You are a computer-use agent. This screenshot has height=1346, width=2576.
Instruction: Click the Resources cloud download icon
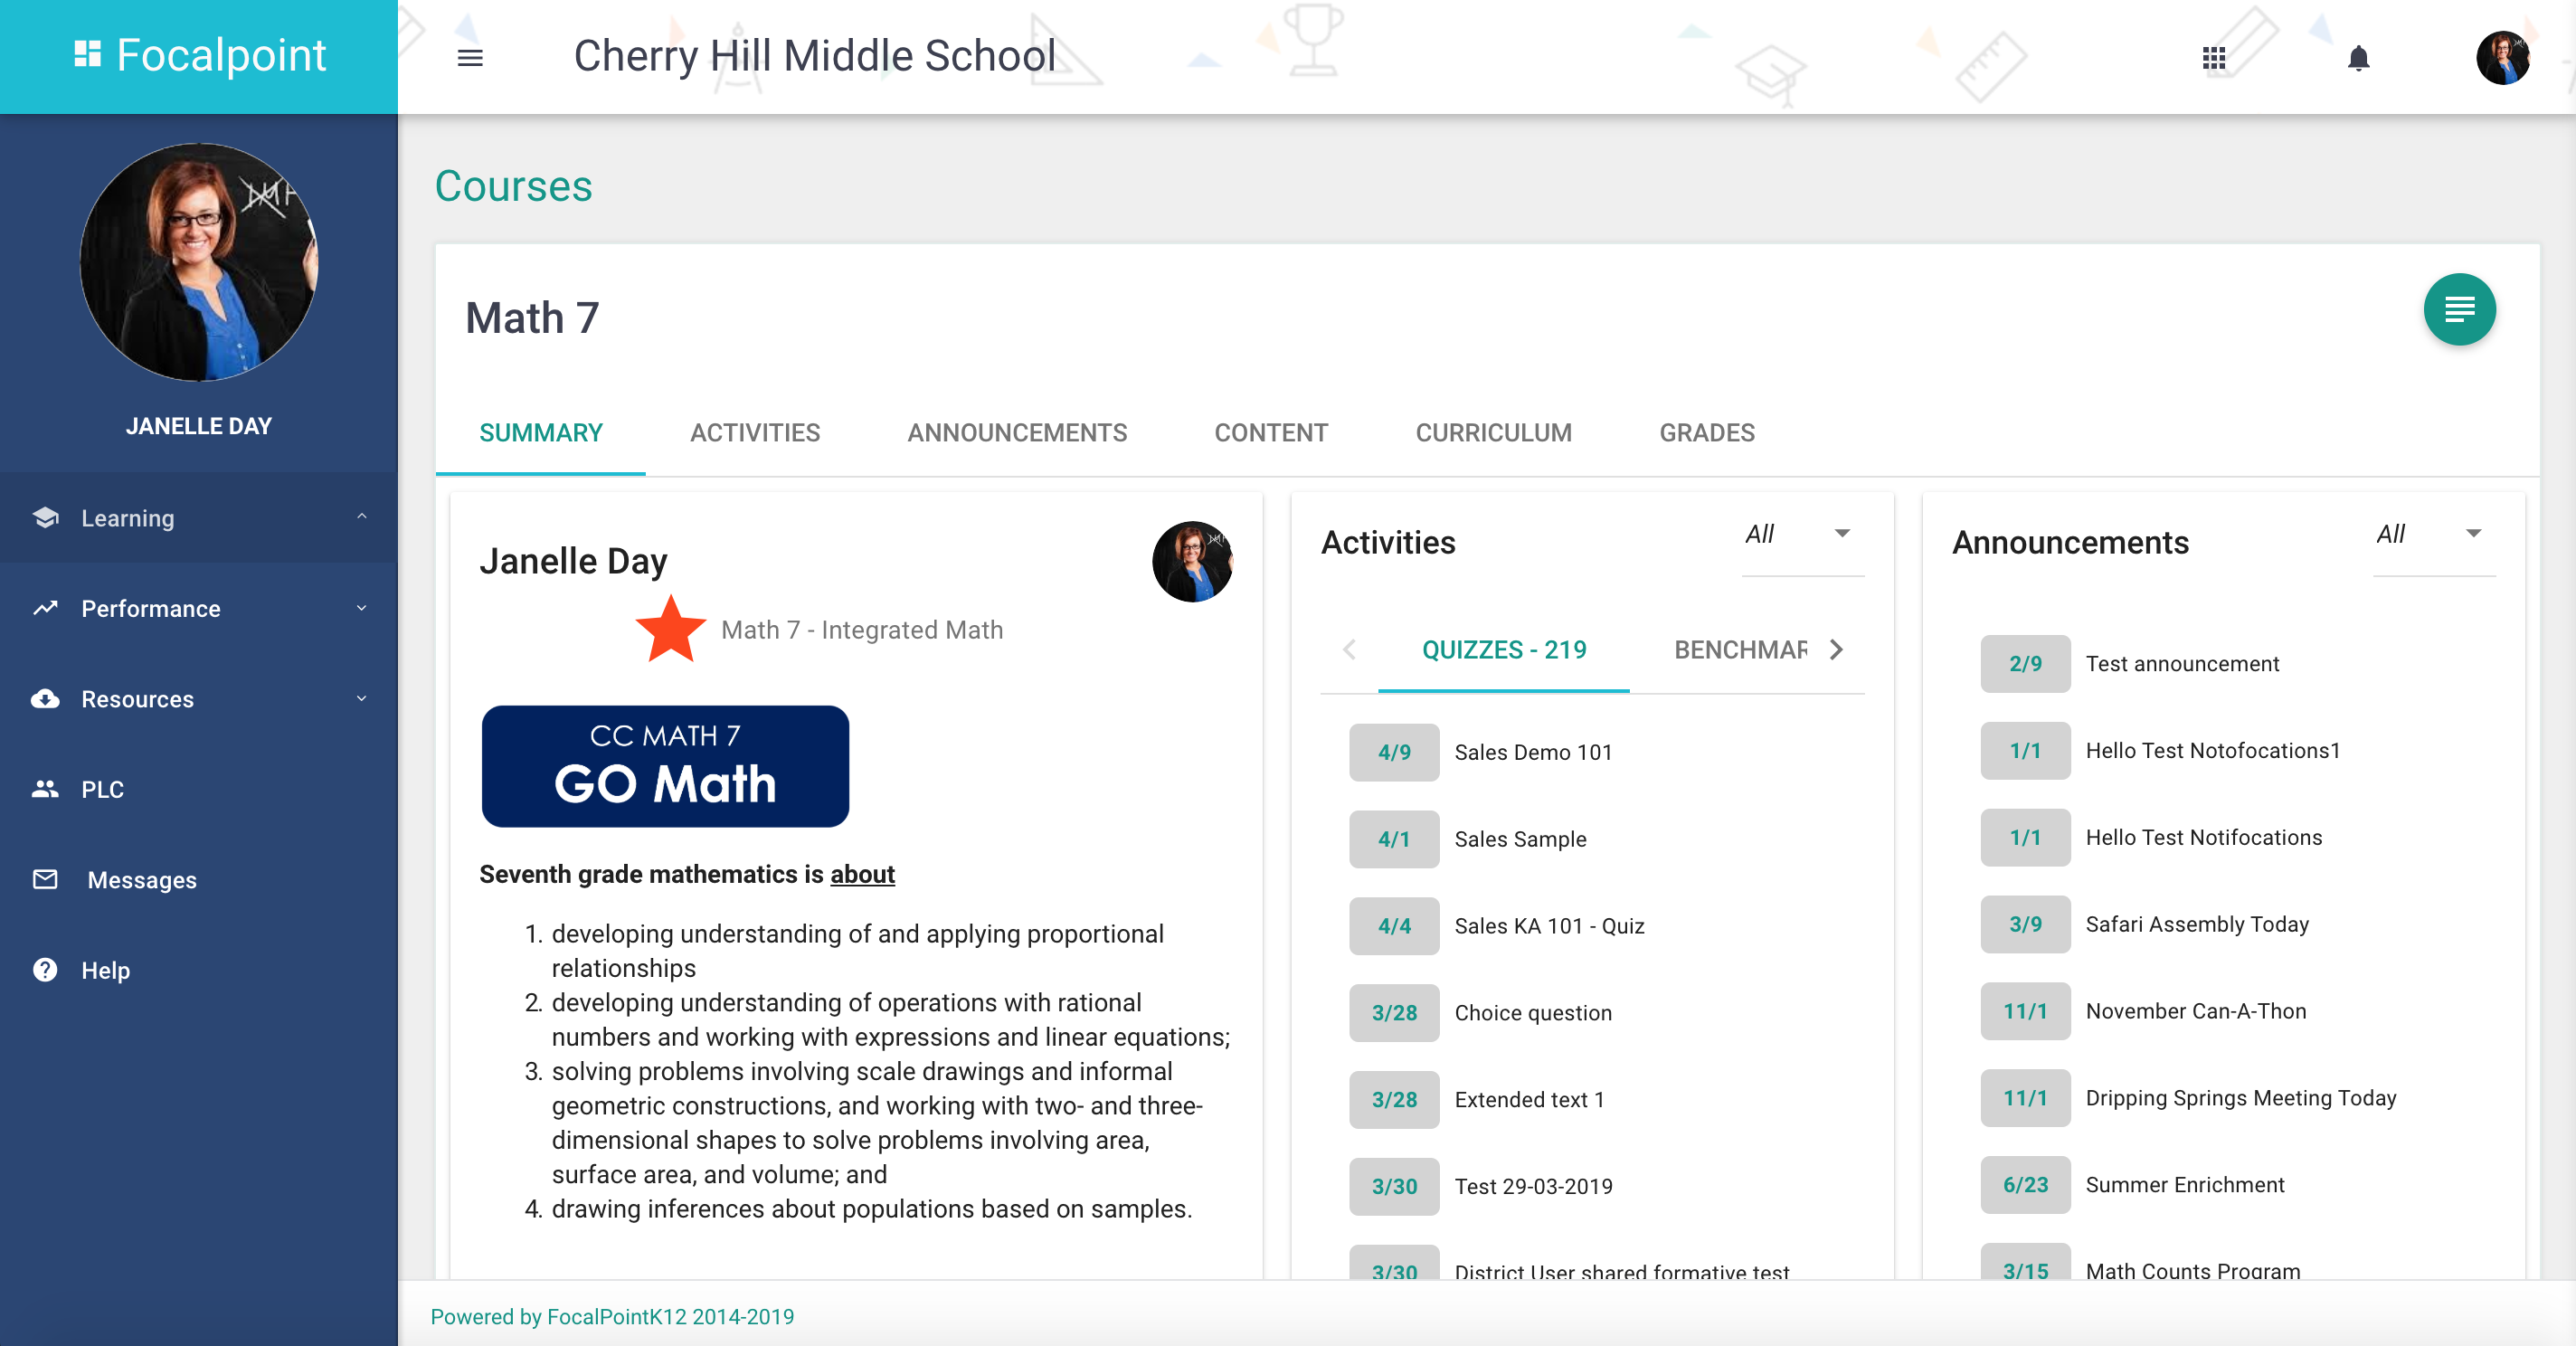coord(45,698)
